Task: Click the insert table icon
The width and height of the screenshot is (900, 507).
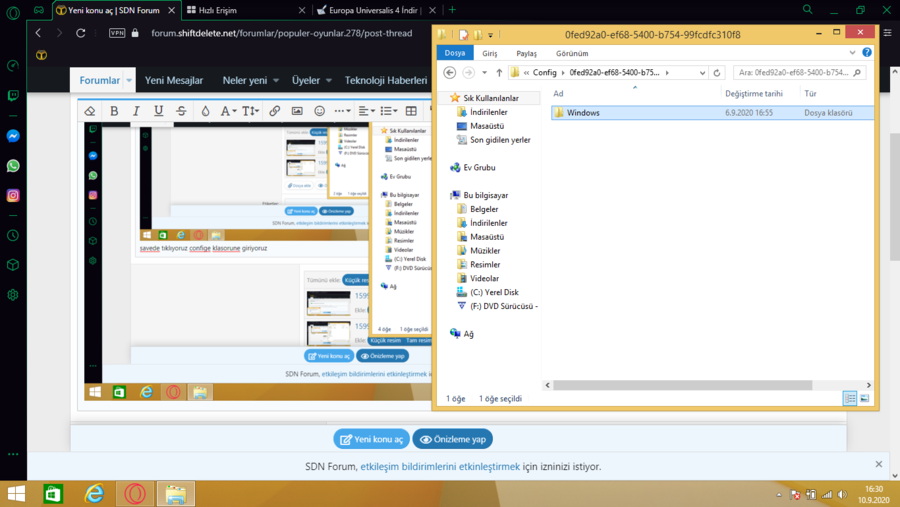Action: [411, 111]
